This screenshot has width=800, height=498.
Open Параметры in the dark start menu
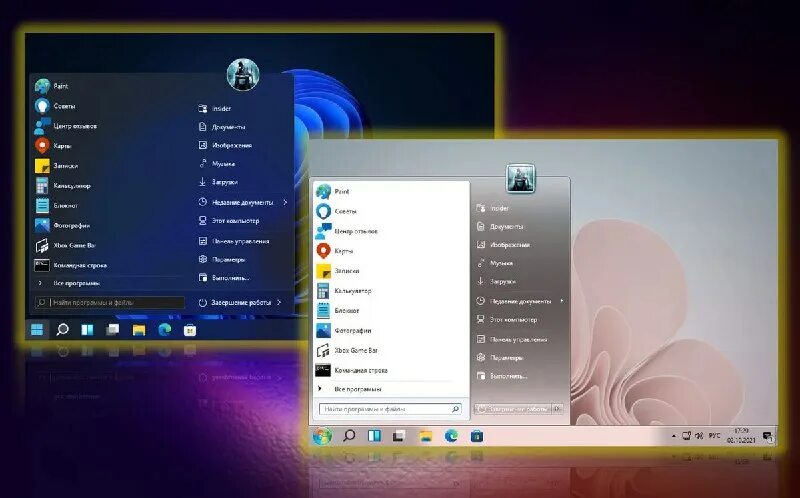(221, 260)
